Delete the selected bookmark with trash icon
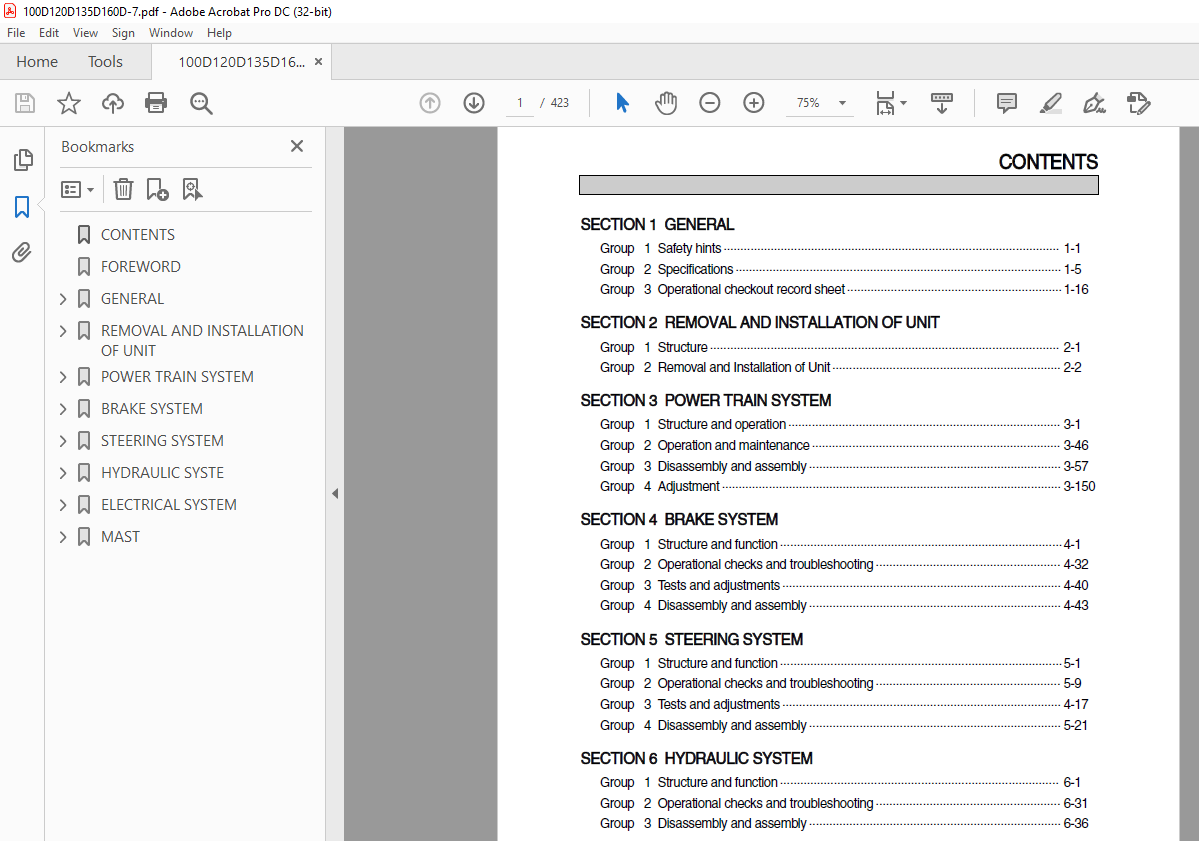 click(x=123, y=189)
